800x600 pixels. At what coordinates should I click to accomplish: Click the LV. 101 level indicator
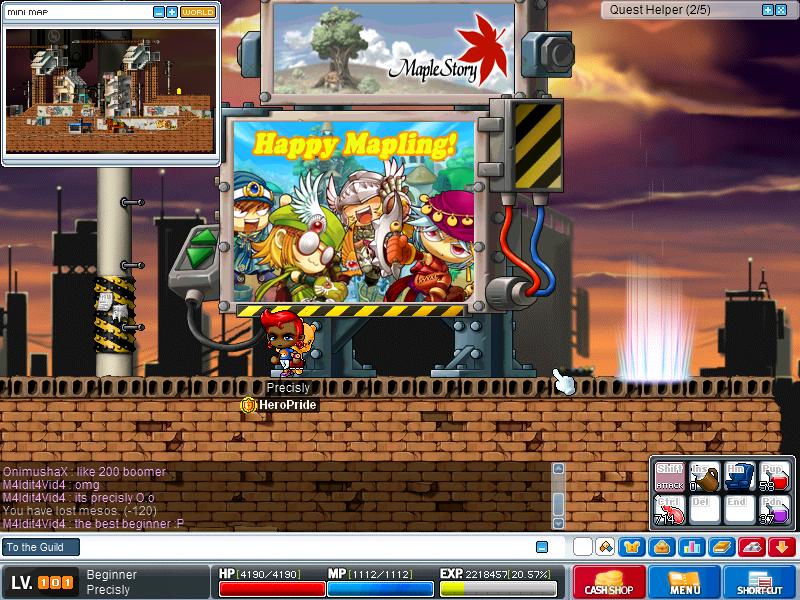tap(42, 582)
